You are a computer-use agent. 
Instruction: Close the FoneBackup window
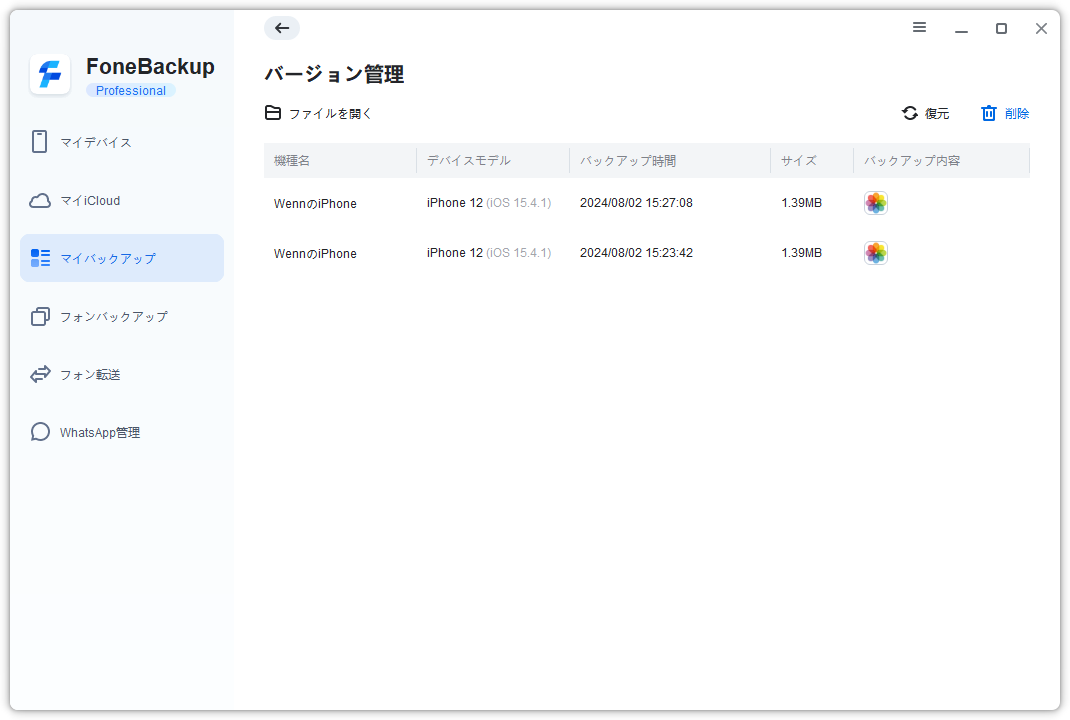pos(1041,28)
